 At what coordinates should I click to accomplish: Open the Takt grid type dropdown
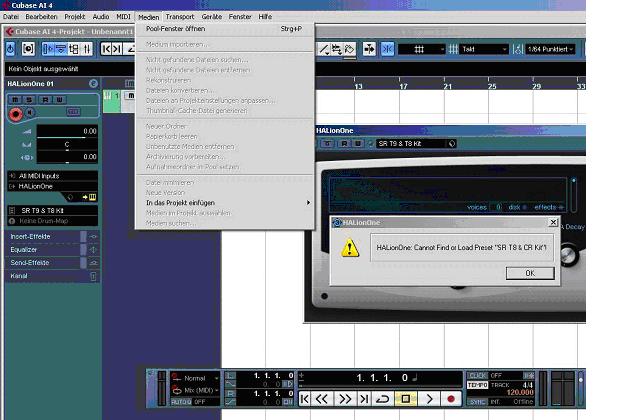484,49
